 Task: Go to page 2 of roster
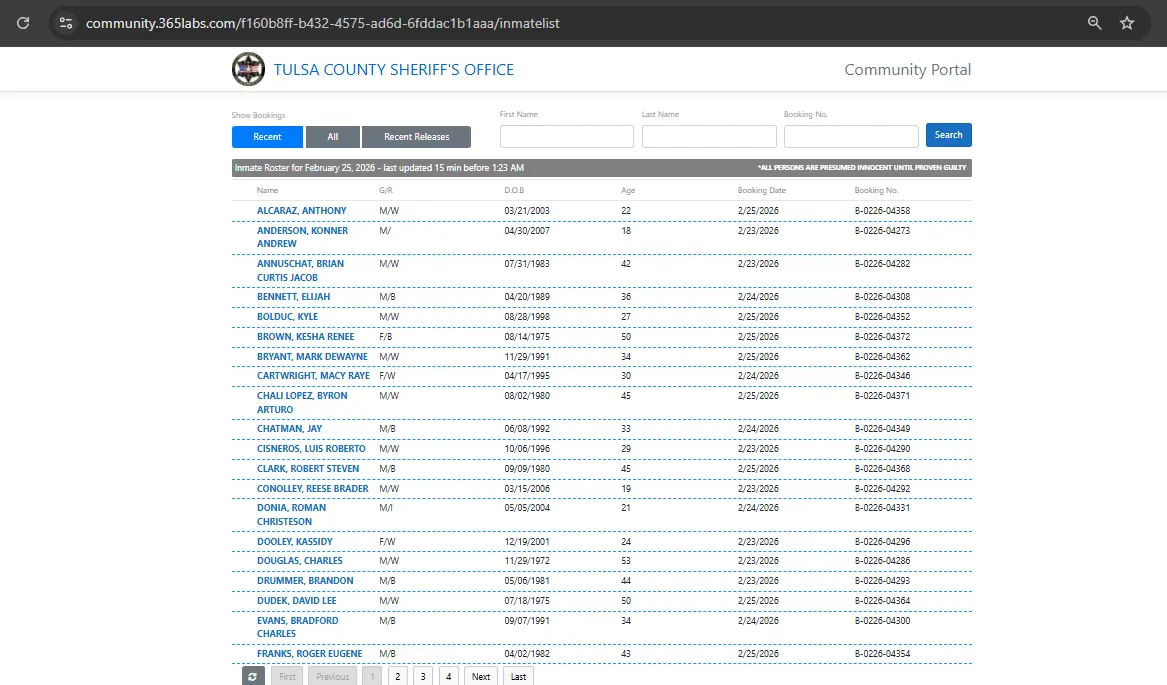pos(397,676)
